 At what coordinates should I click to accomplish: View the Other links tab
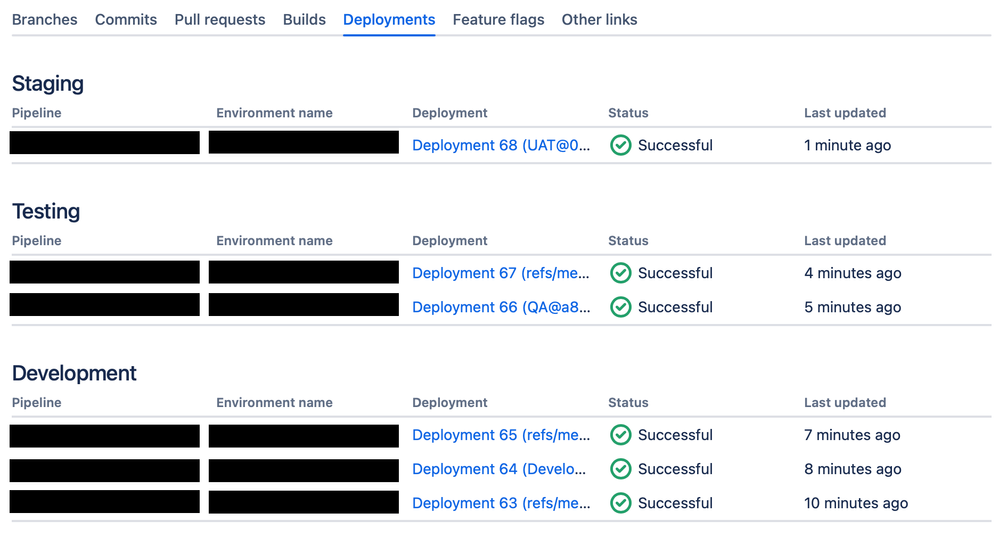pos(599,20)
